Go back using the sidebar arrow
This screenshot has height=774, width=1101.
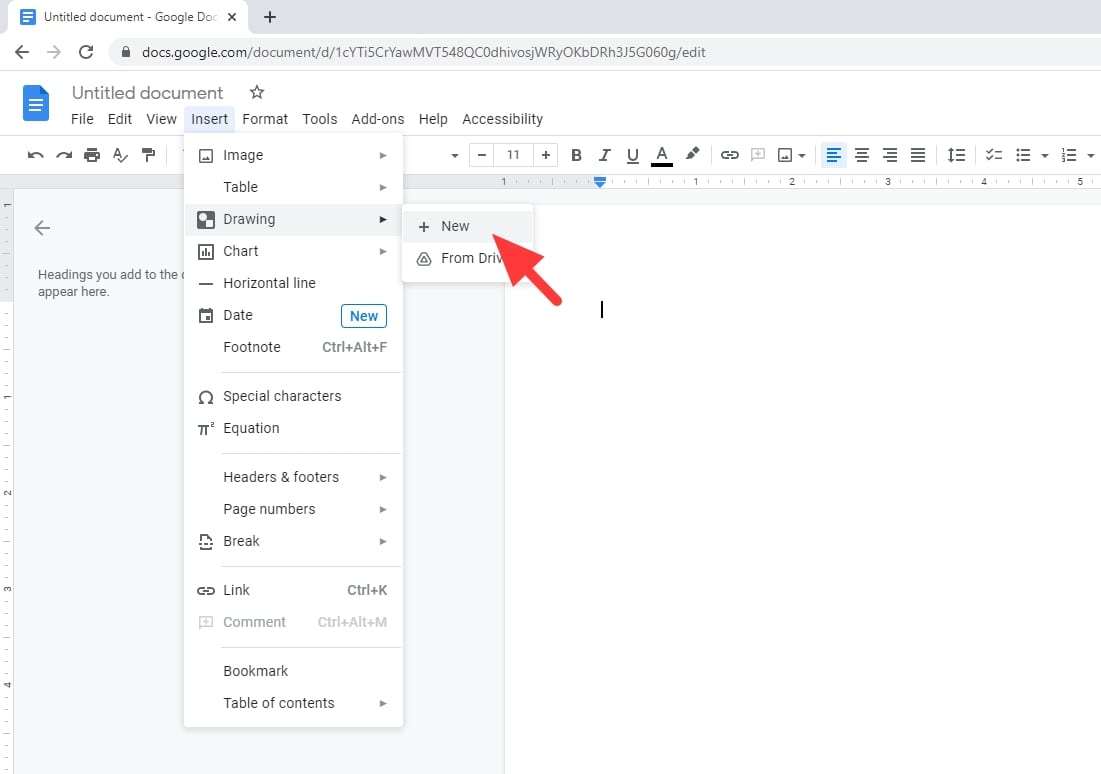click(x=42, y=228)
